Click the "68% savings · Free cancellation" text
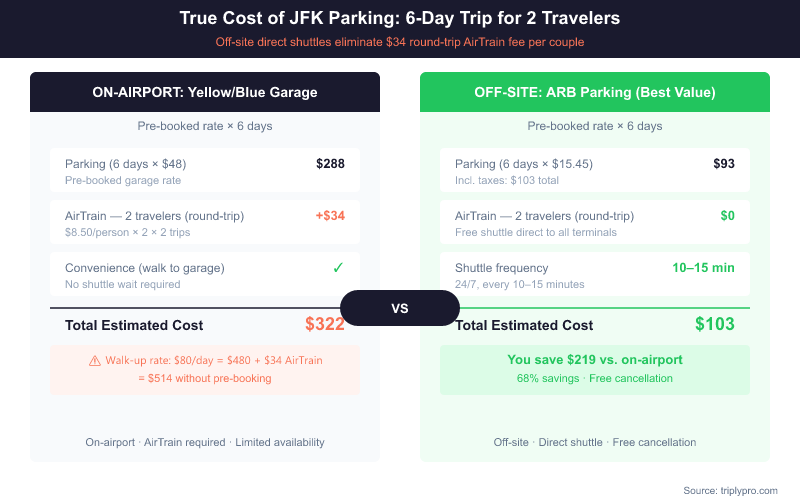 coord(595,378)
